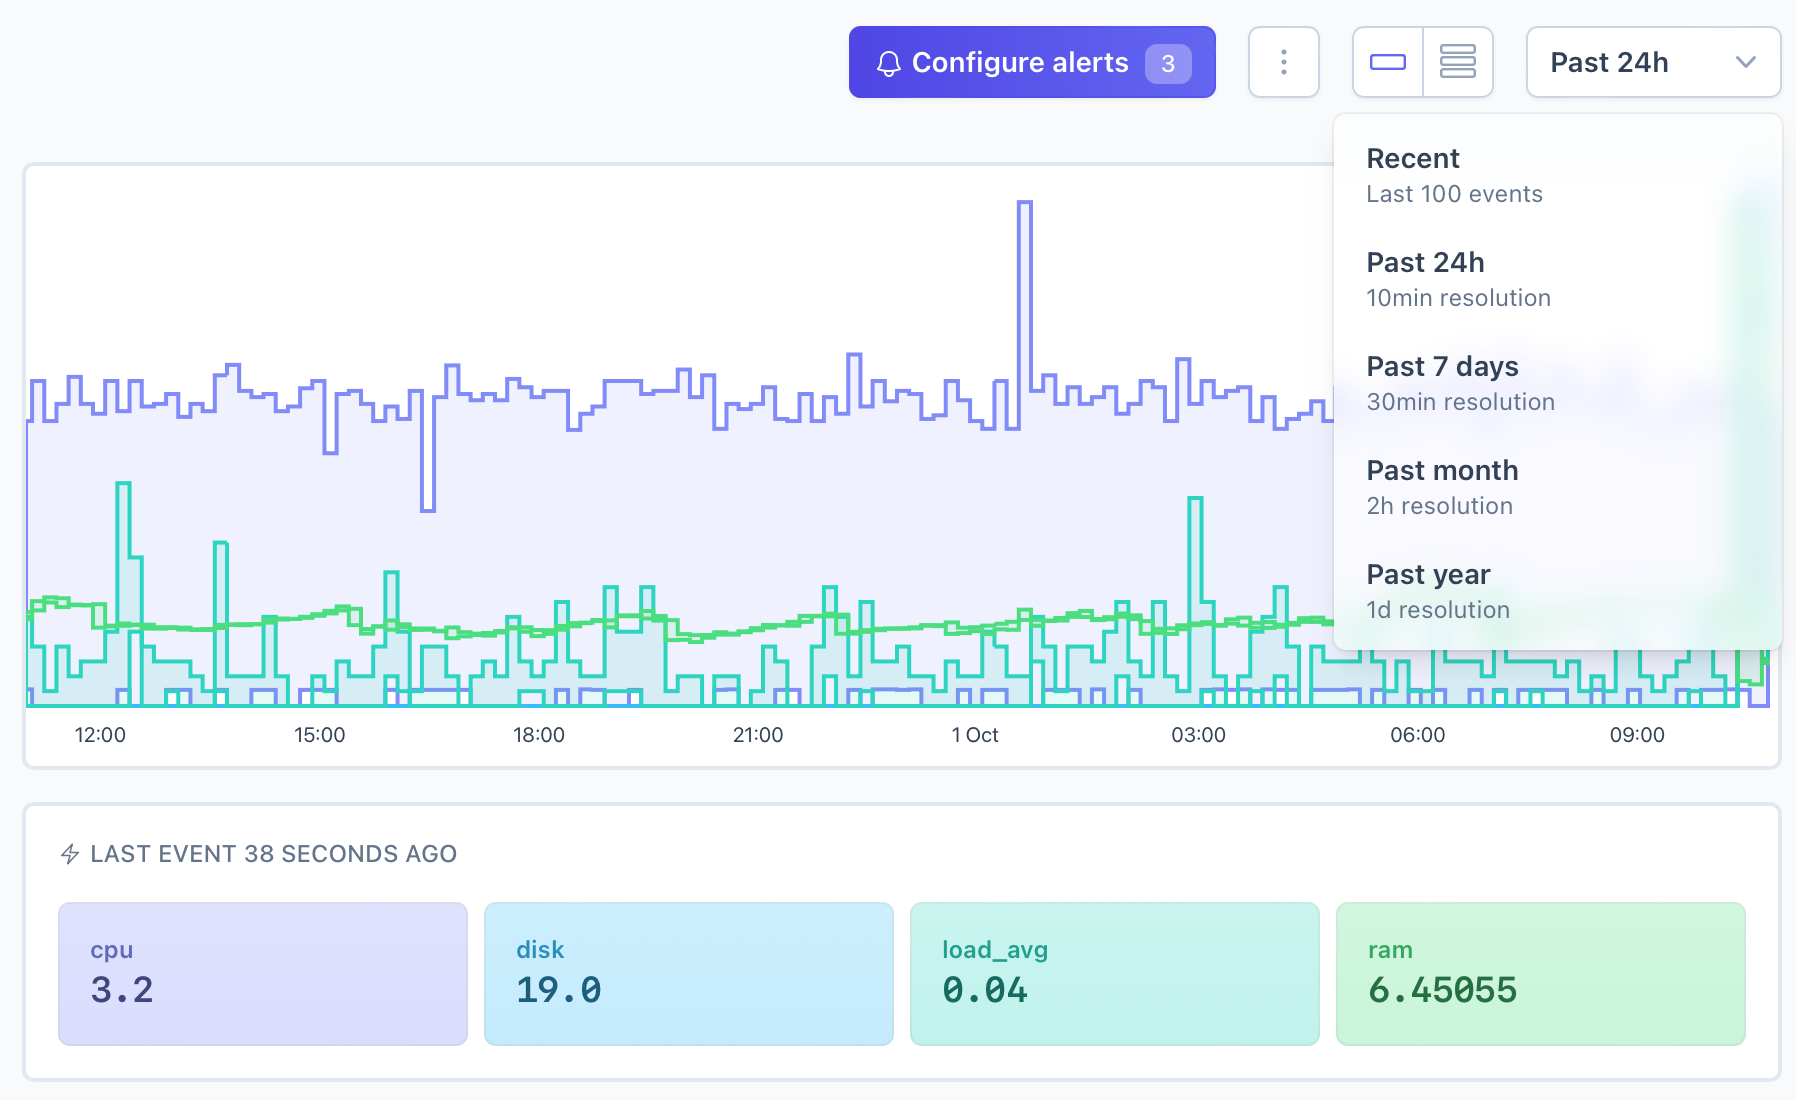Click the 12:00 axis label

tap(100, 735)
